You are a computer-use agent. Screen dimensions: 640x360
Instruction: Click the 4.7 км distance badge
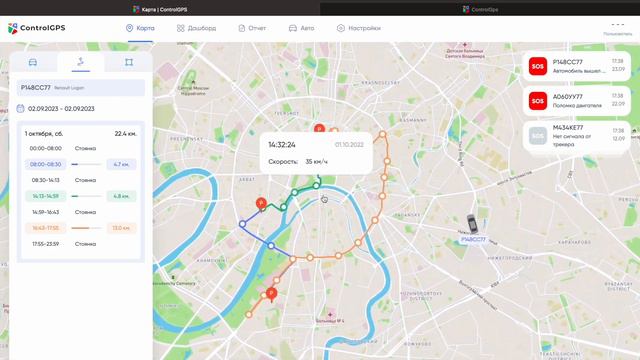pyautogui.click(x=121, y=164)
